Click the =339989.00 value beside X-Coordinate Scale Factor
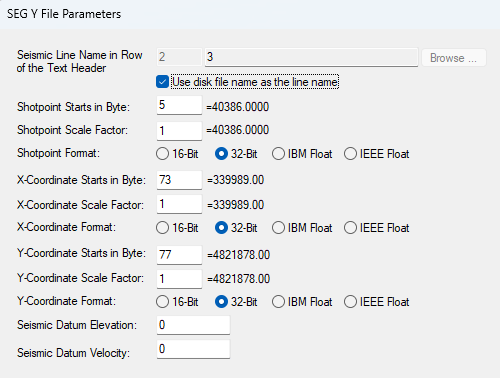500x378 pixels. click(235, 205)
